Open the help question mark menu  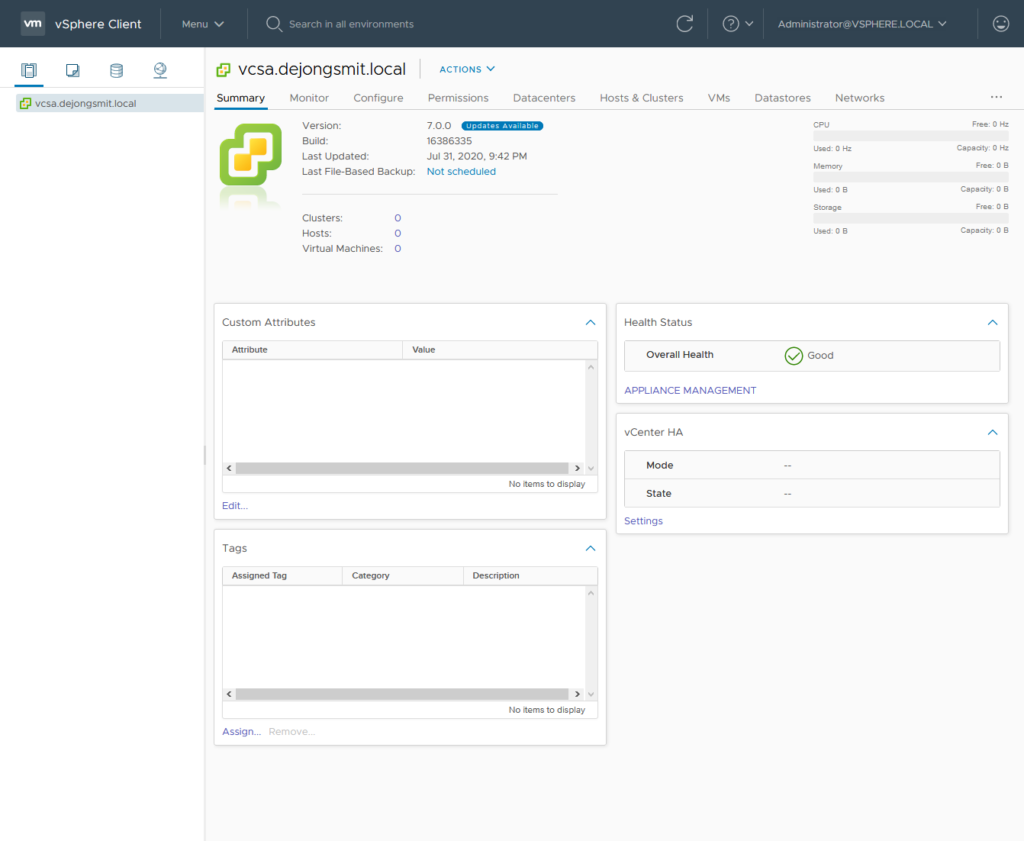(737, 24)
